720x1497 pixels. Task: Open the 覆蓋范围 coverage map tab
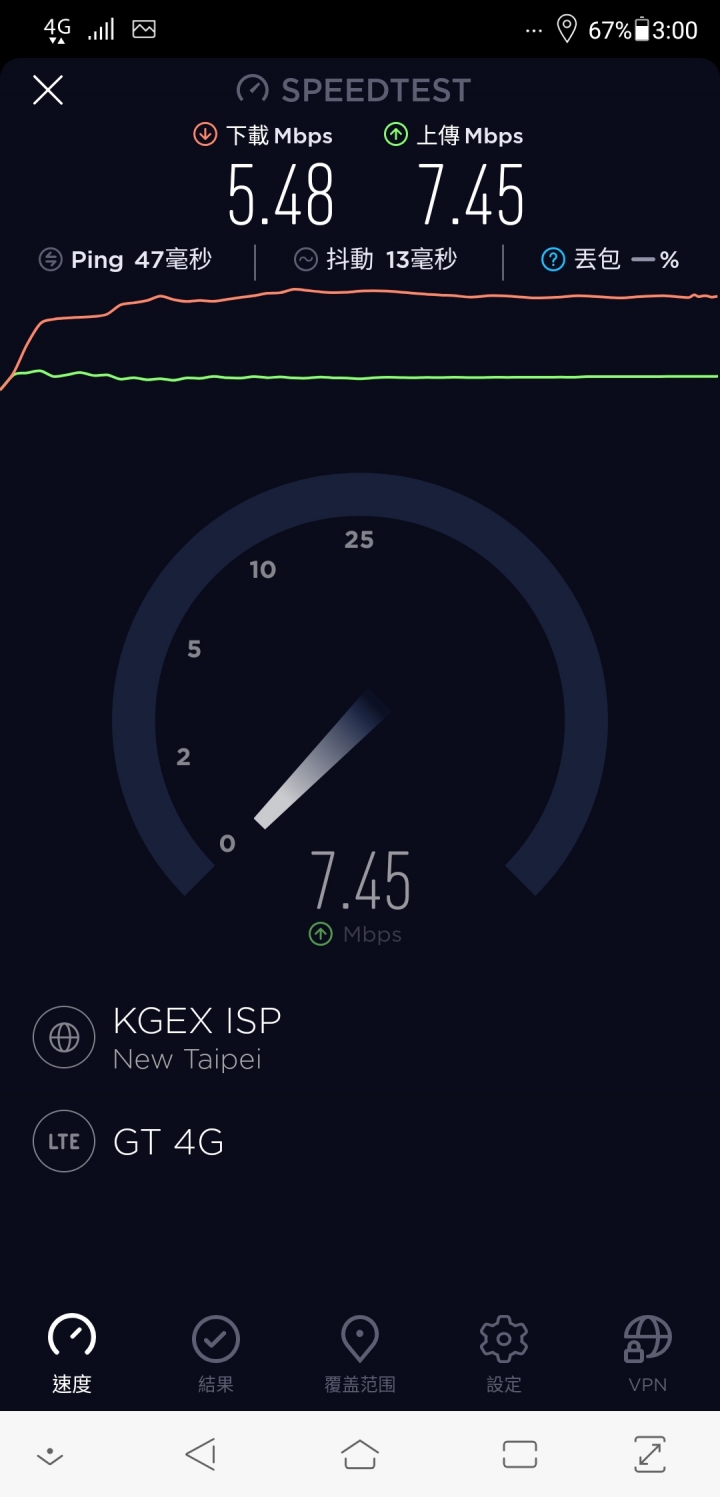pyautogui.click(x=360, y=1339)
